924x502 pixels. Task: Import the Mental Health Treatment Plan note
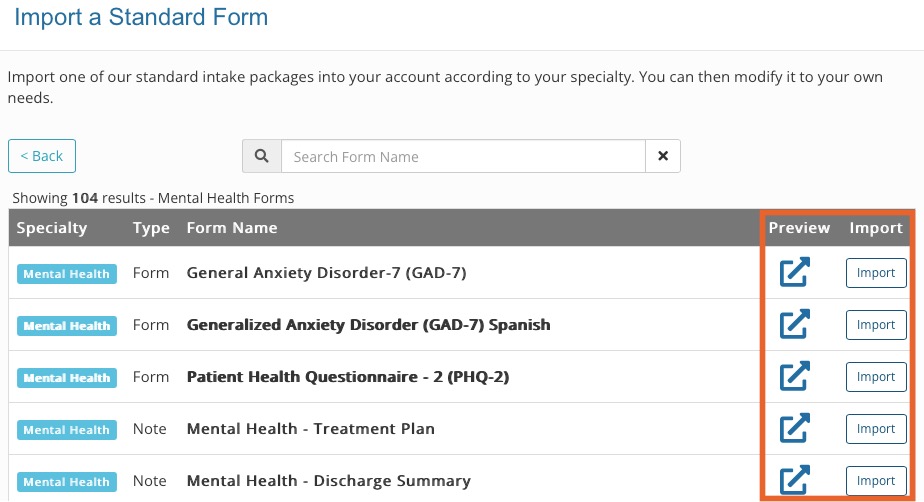coord(876,429)
